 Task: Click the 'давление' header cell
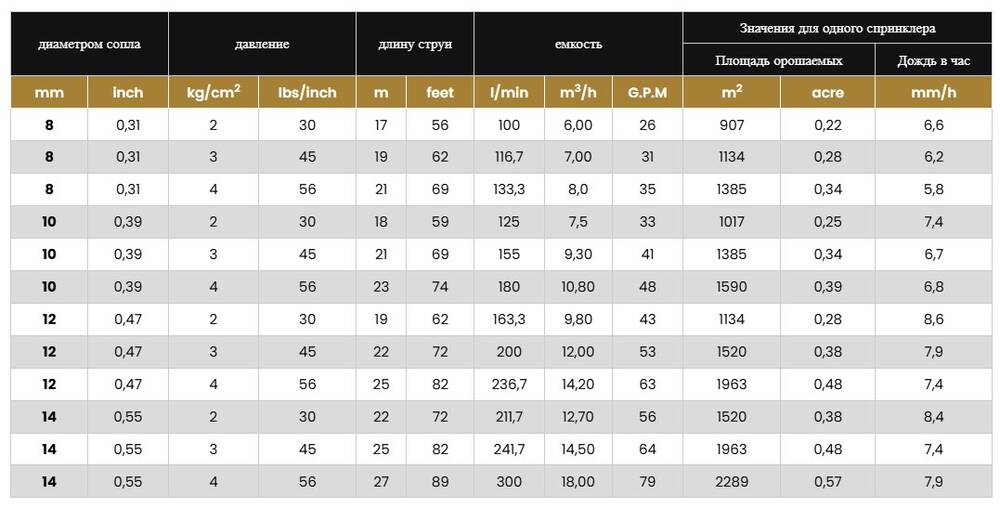pos(262,44)
